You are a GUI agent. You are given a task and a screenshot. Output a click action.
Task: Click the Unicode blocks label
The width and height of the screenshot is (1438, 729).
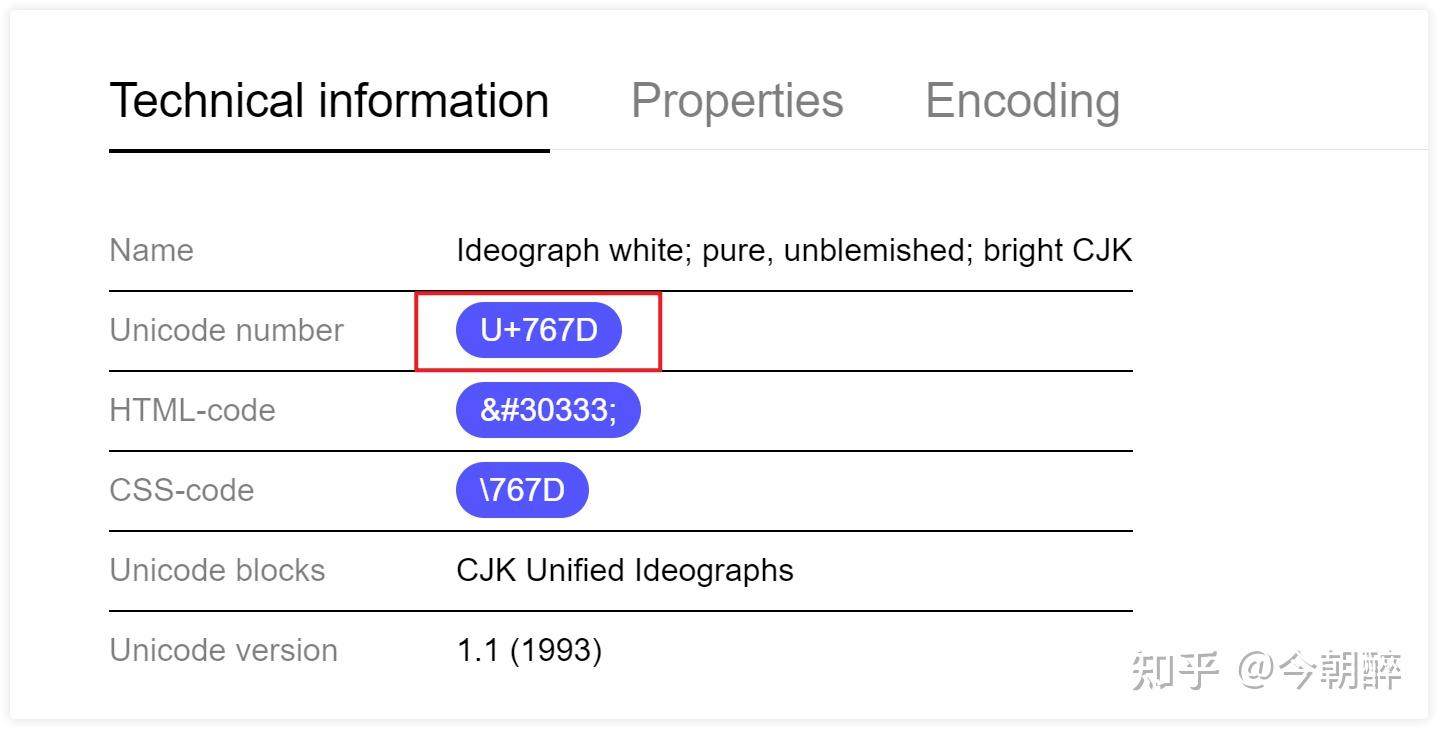(x=217, y=570)
